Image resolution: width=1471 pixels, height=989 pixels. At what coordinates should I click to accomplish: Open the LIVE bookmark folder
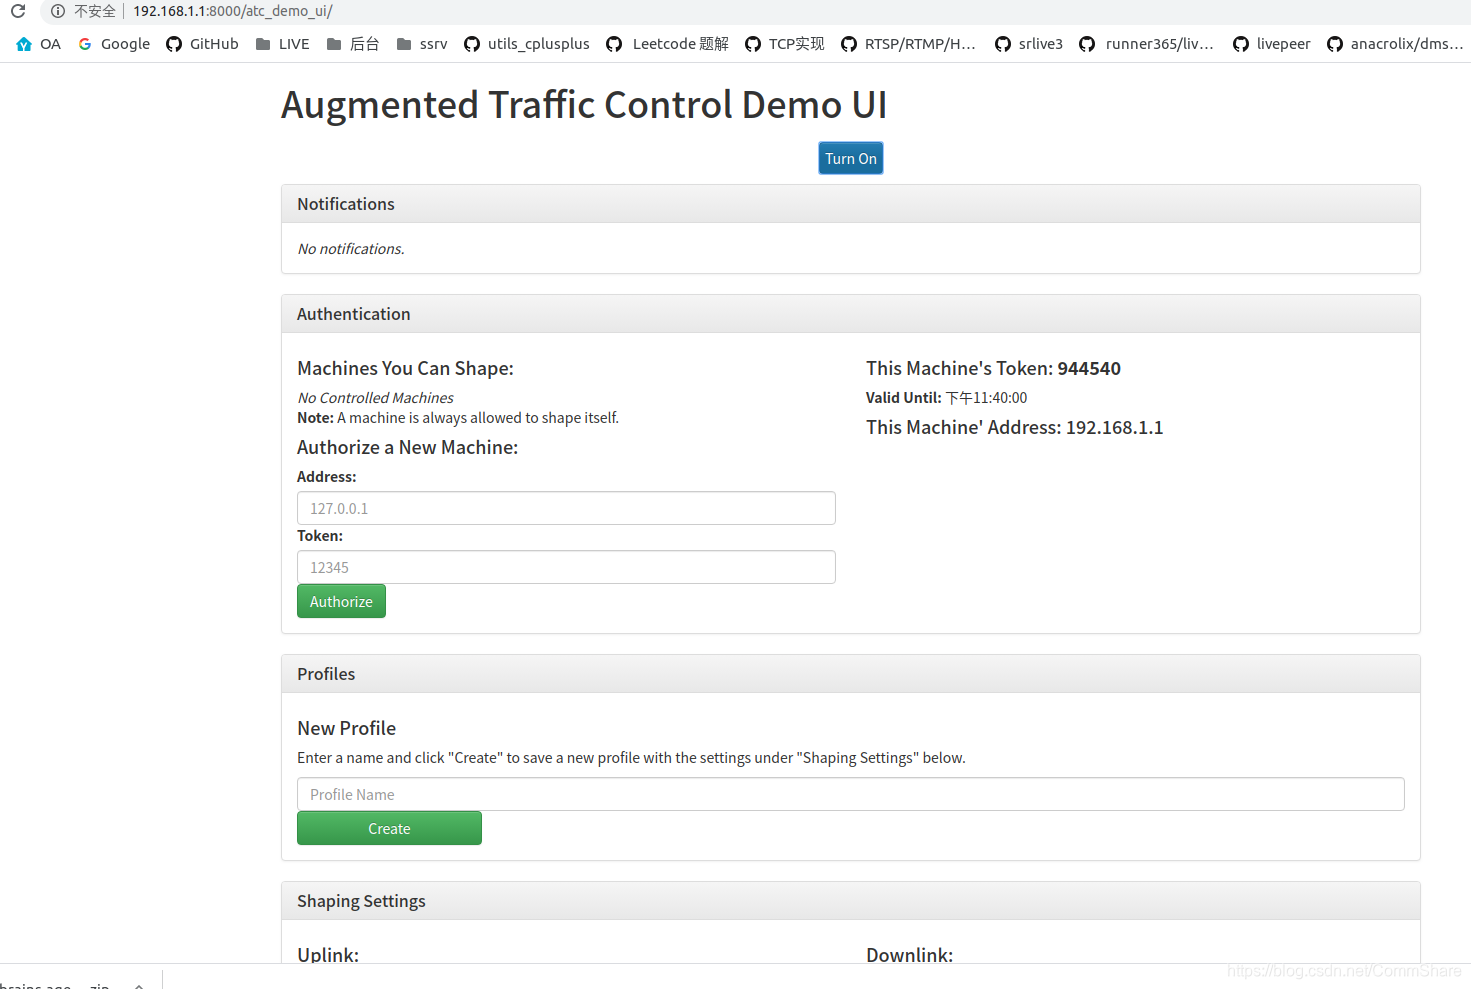click(x=283, y=44)
